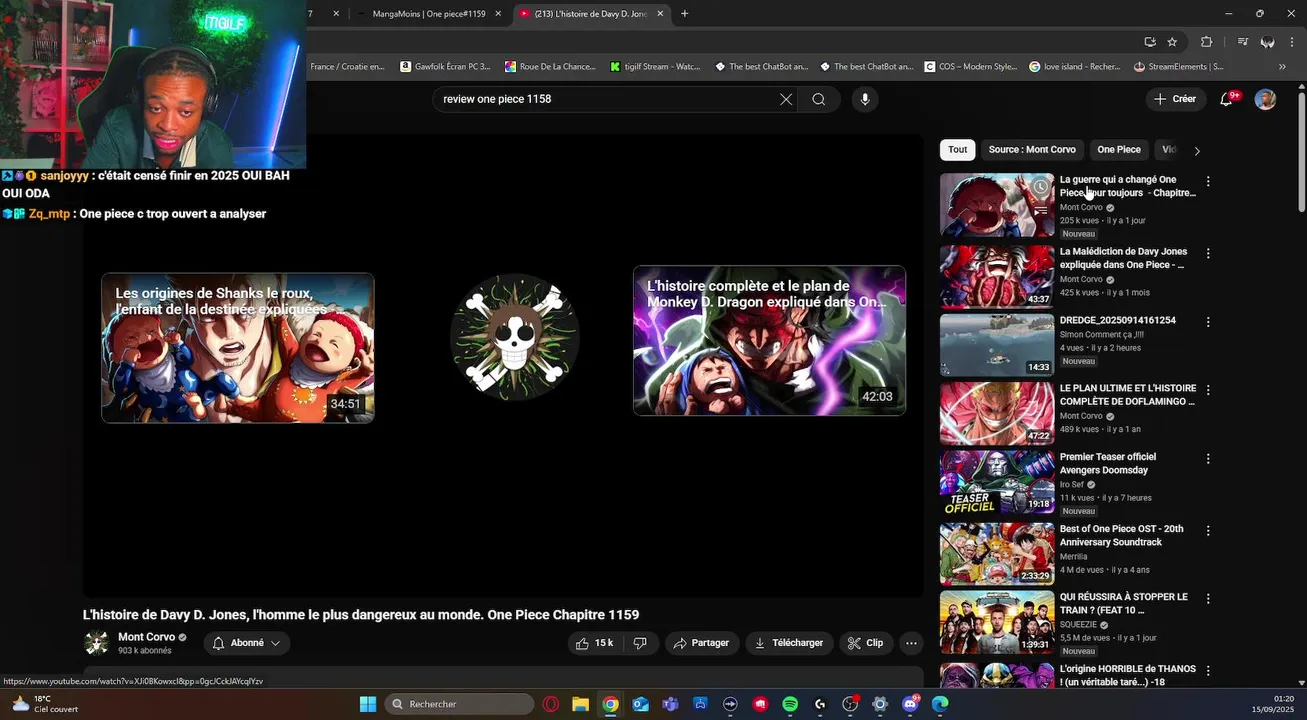
Task: Clear the YouTube search box text
Action: point(786,99)
